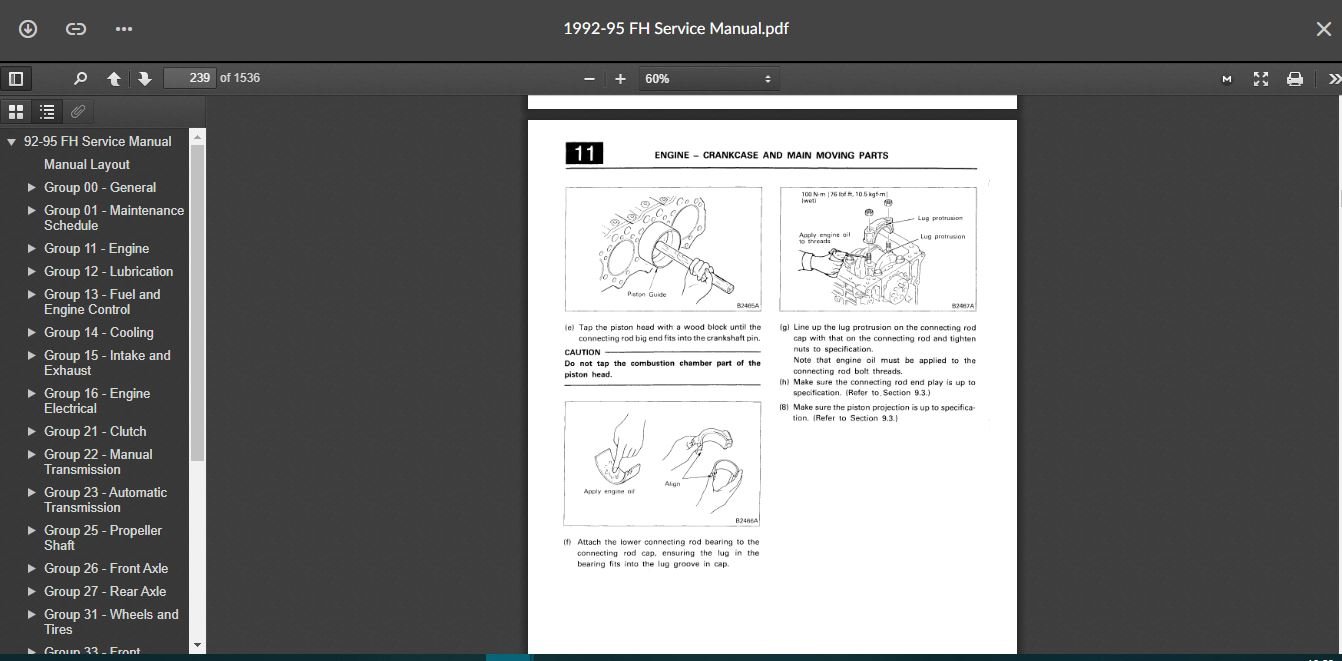
Task: Open the 92-95 FH Service Manual outline title
Action: (97, 142)
